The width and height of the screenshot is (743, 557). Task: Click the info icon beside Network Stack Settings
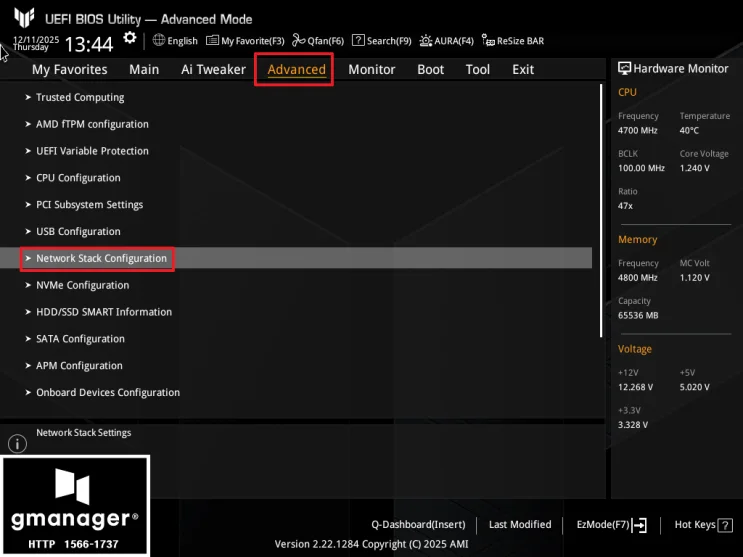click(18, 444)
